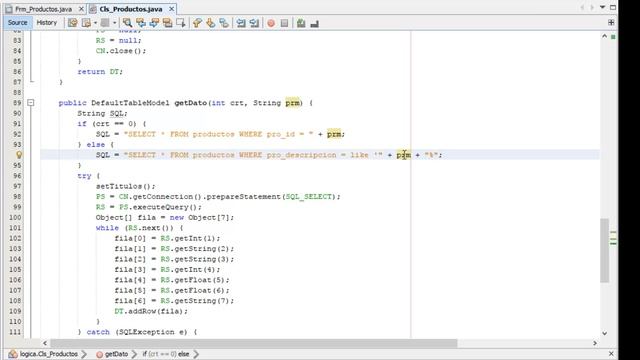Go to Next Bookmark icon

pos(211,23)
